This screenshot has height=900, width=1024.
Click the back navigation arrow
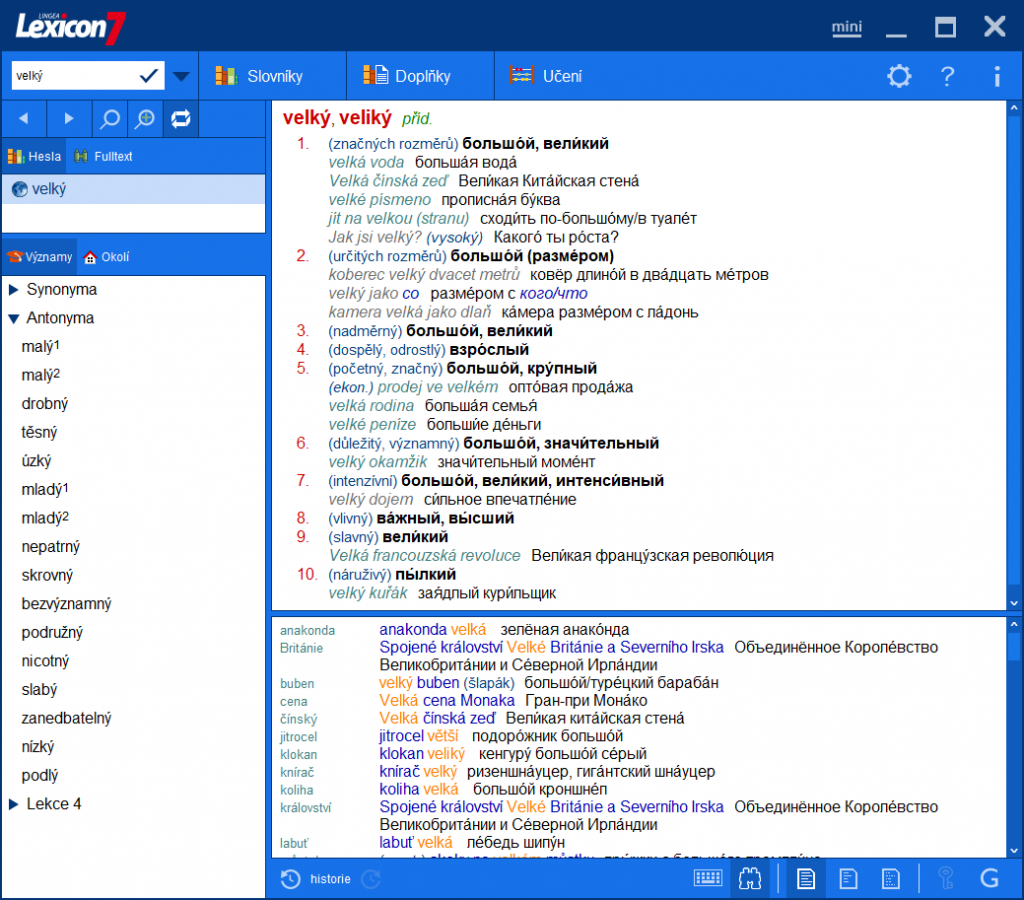point(23,117)
